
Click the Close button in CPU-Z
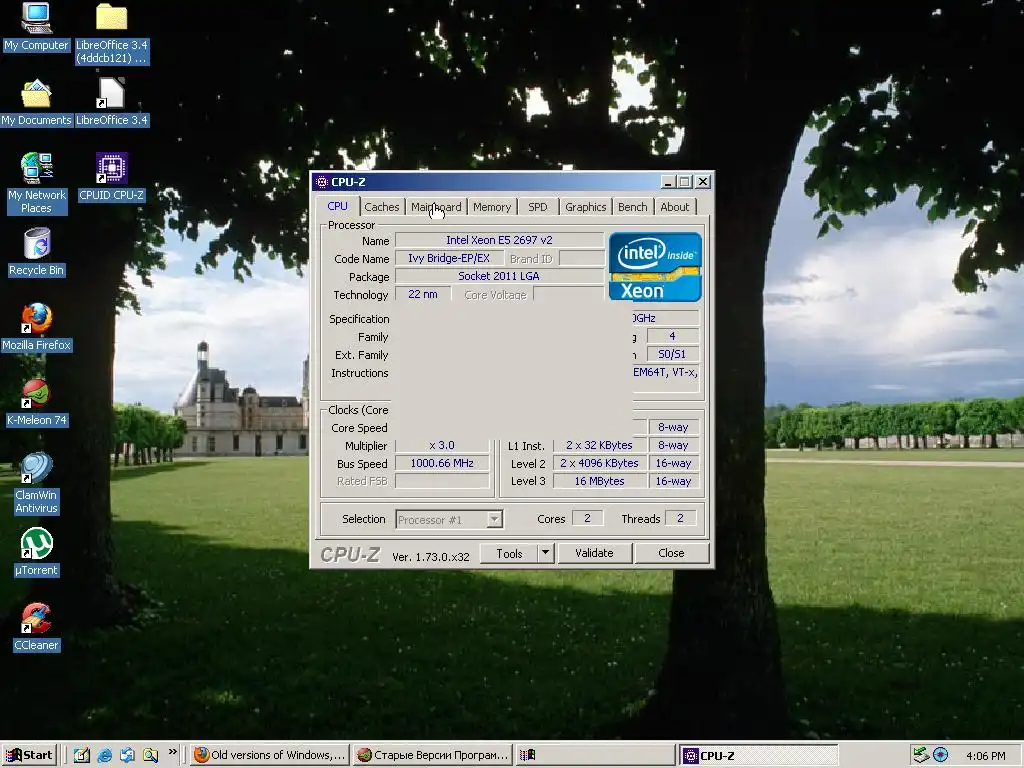click(x=671, y=553)
